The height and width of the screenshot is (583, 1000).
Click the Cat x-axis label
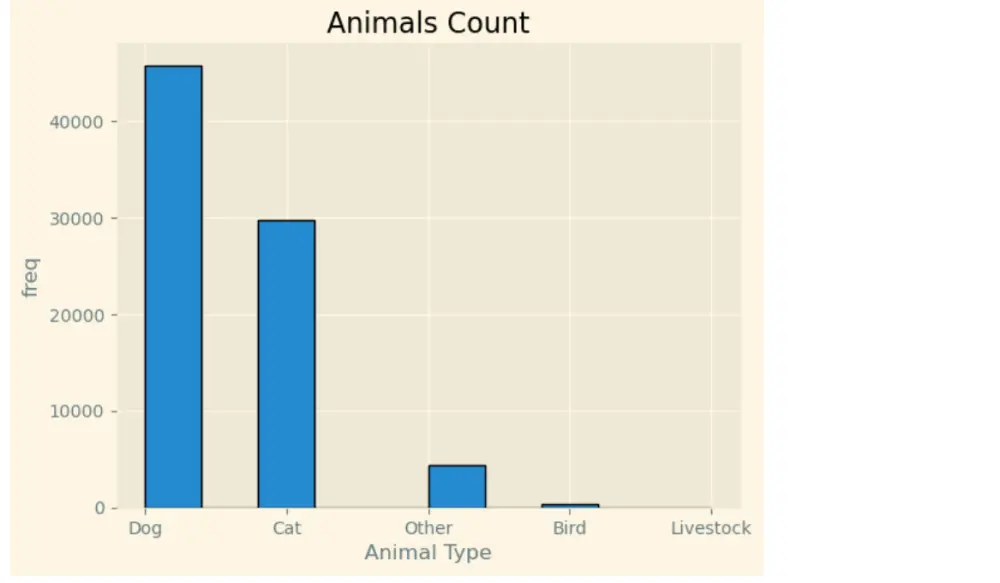287,528
